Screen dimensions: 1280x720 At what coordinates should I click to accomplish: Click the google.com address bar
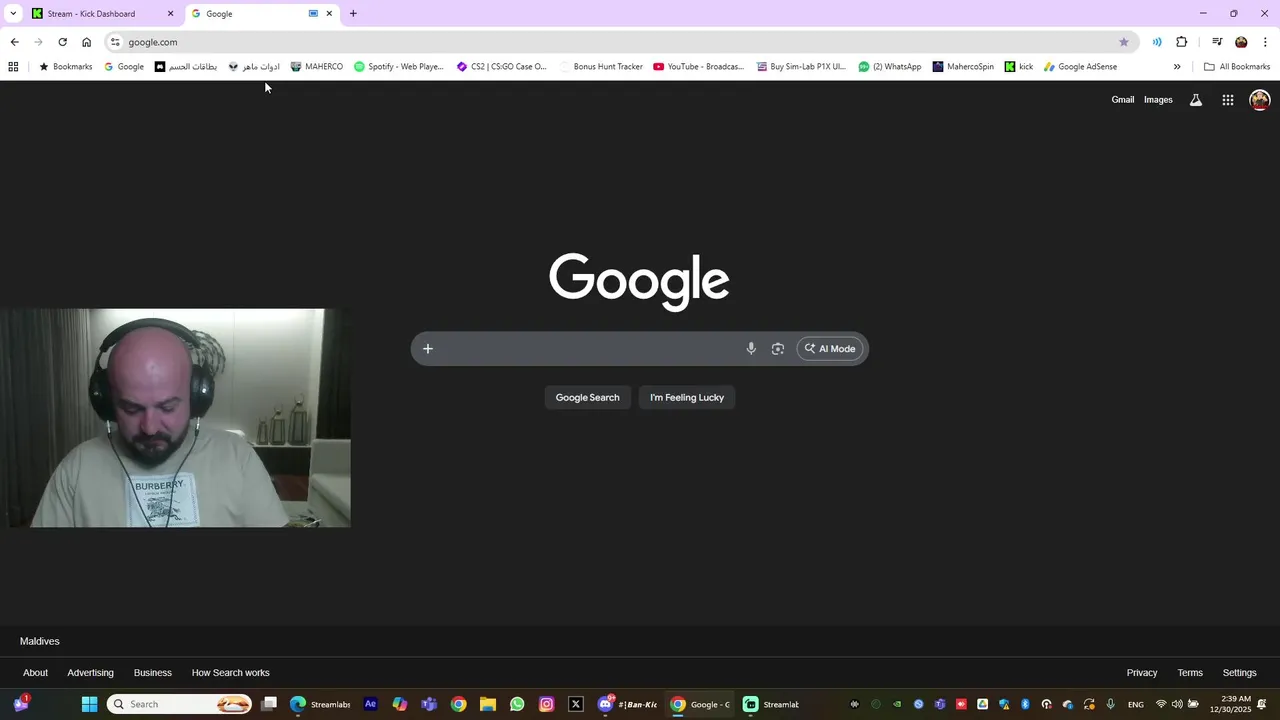[620, 42]
